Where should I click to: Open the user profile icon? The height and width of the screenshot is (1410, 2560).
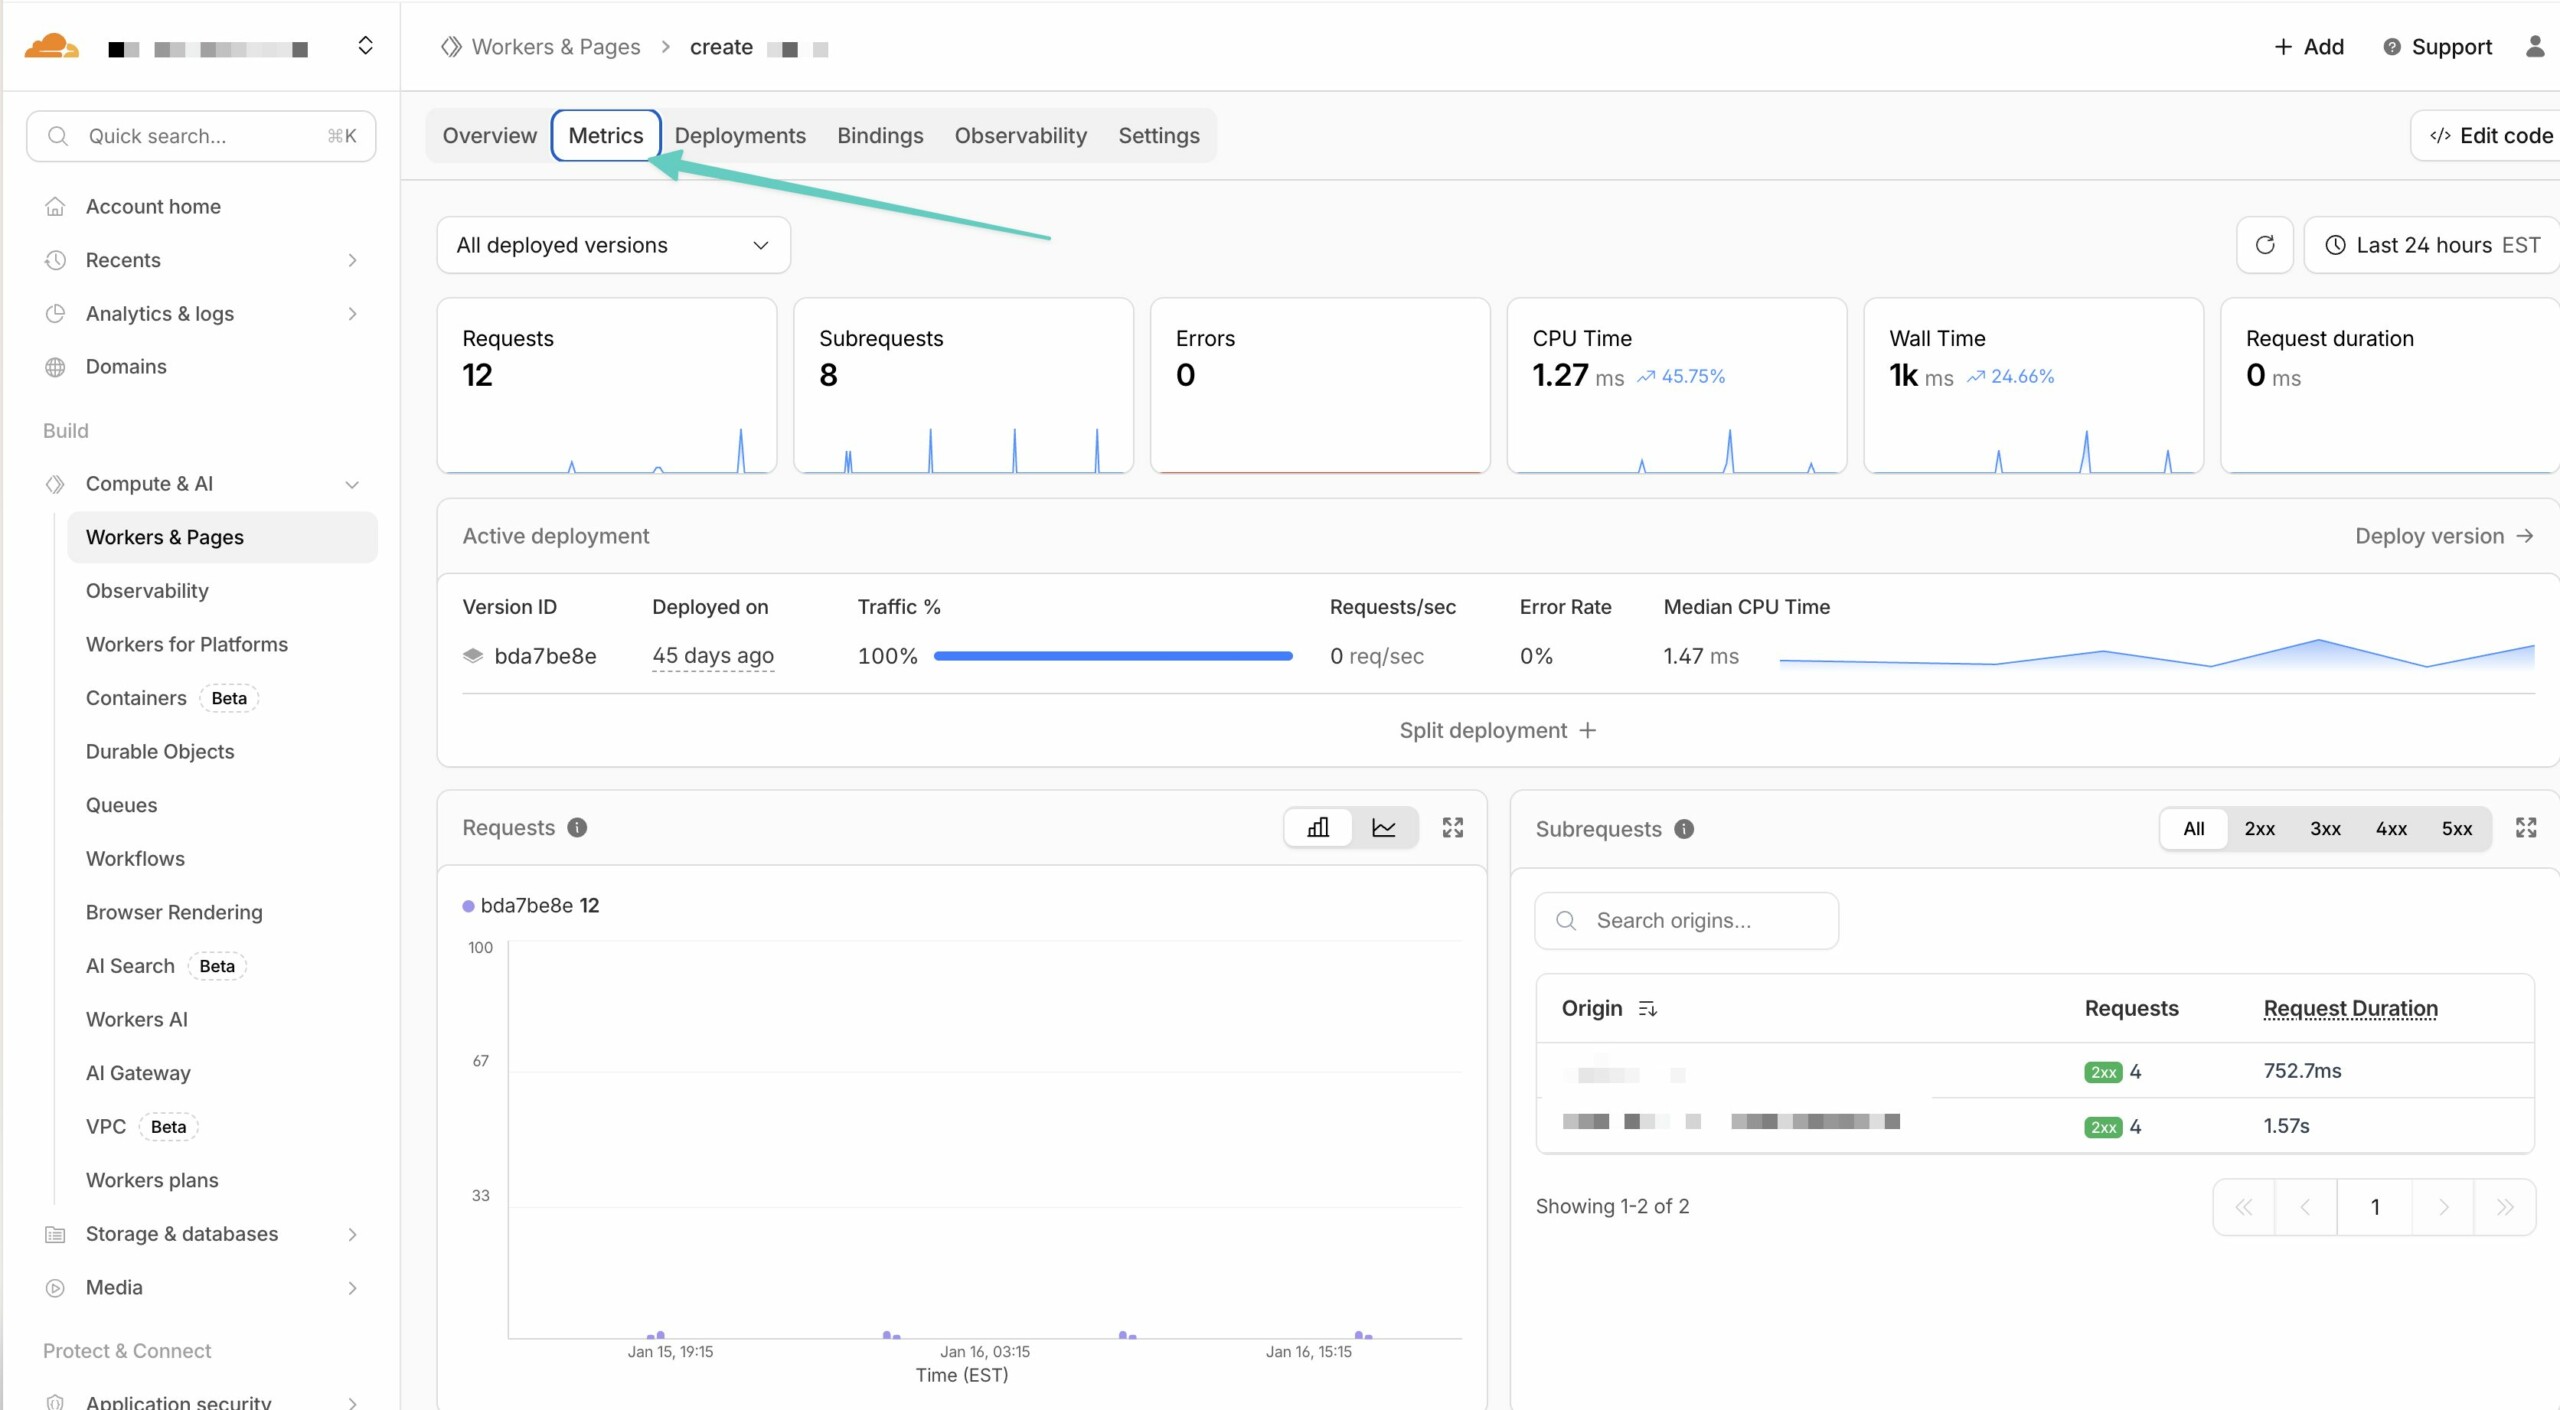[x=2534, y=47]
